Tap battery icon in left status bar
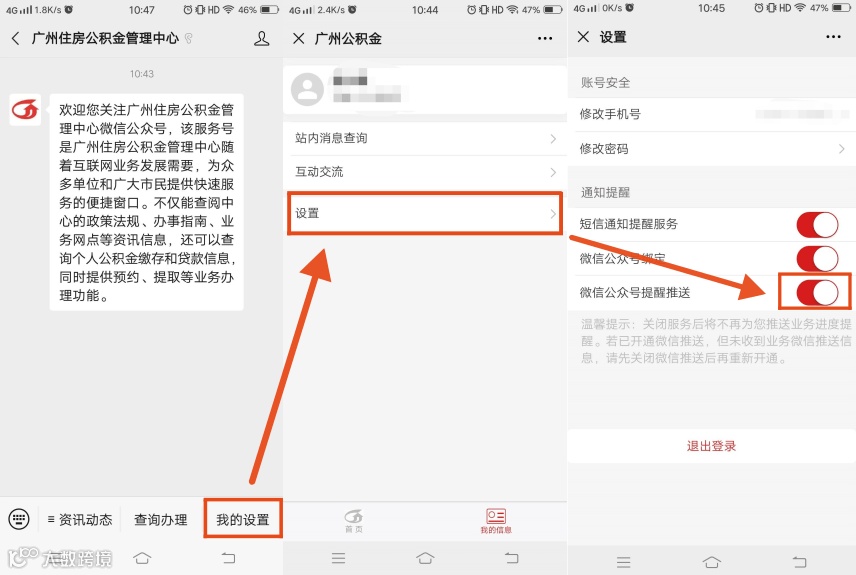This screenshot has width=856, height=575. click(x=270, y=10)
